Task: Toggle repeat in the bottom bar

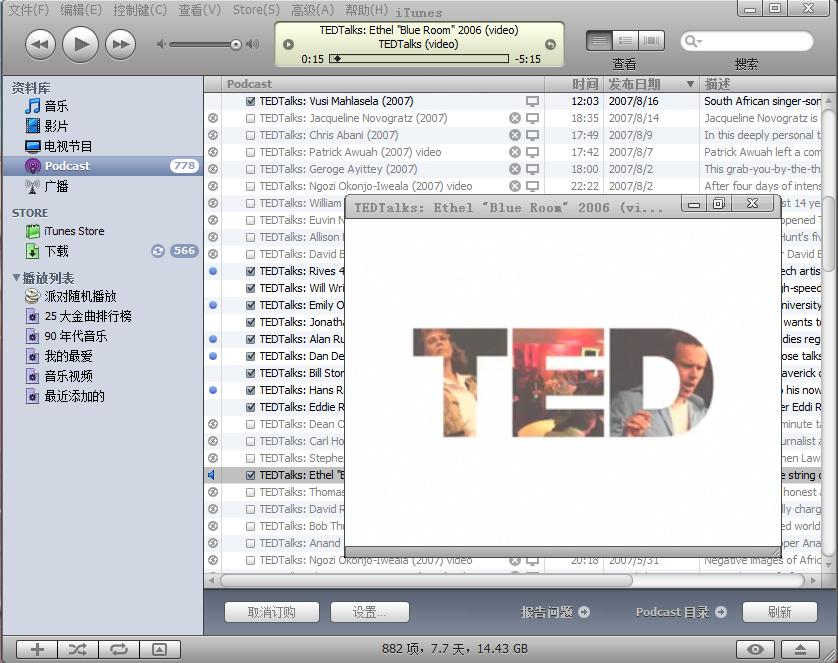Action: [119, 650]
